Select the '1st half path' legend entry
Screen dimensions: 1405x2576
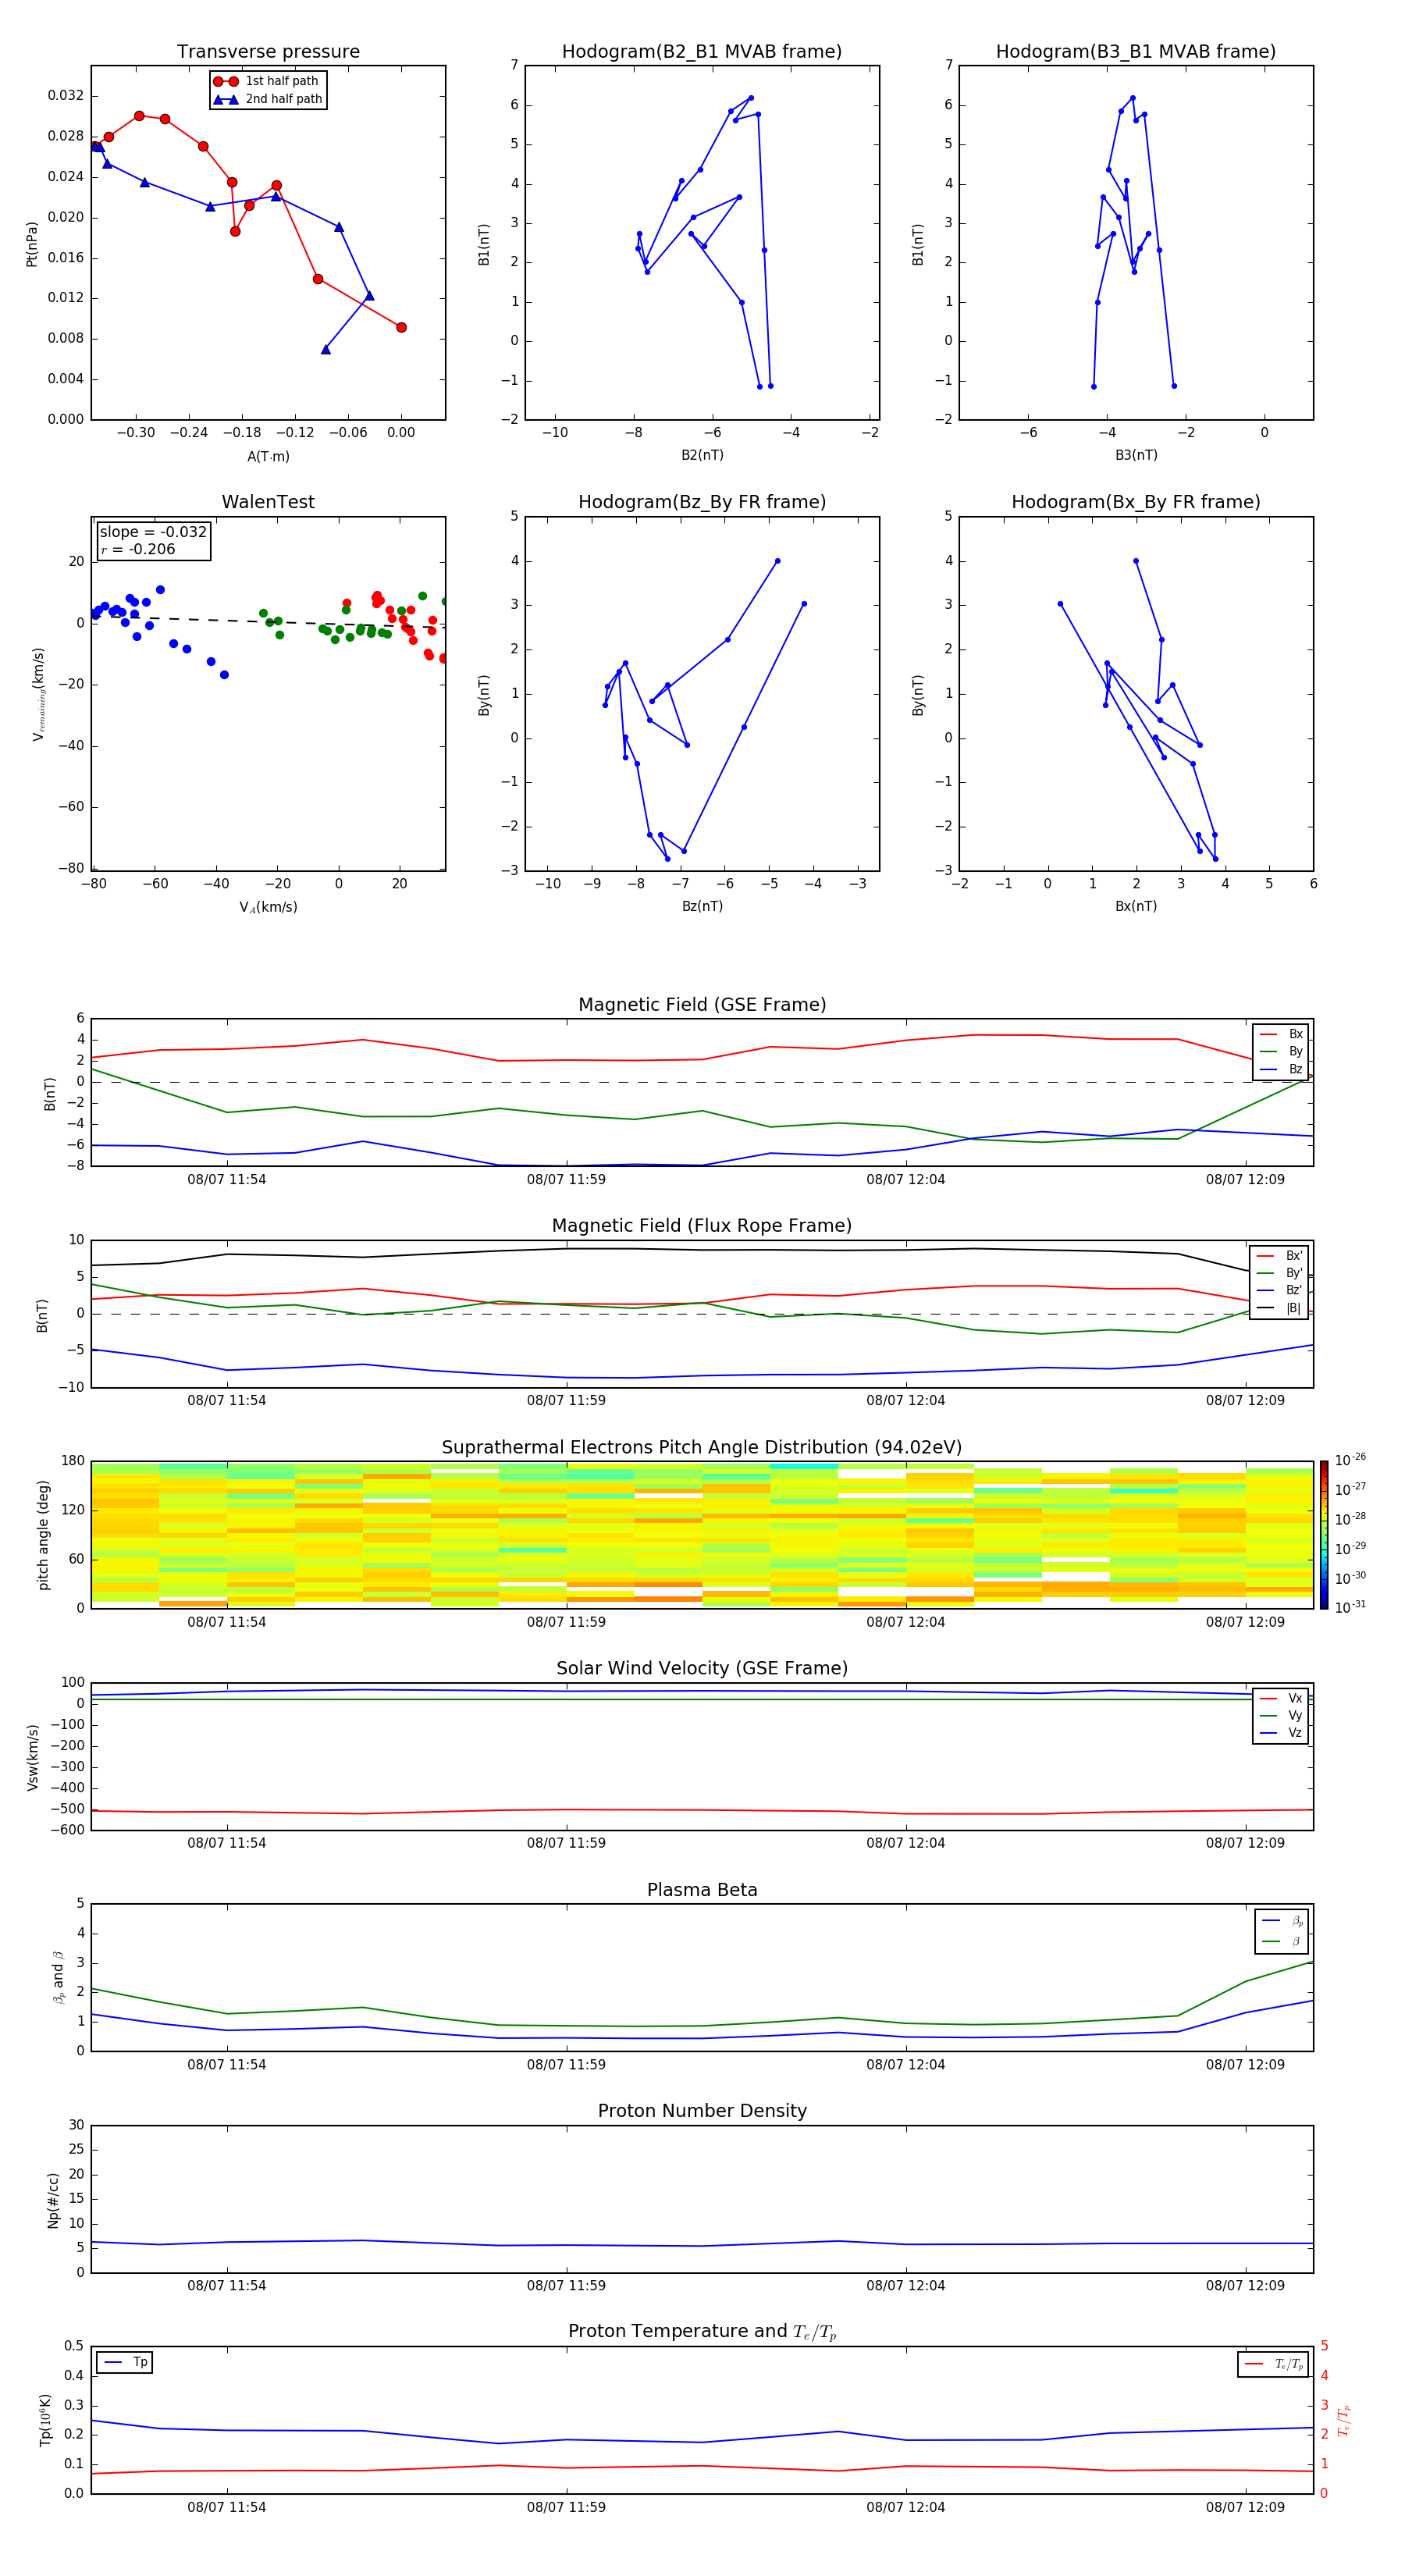click(267, 81)
